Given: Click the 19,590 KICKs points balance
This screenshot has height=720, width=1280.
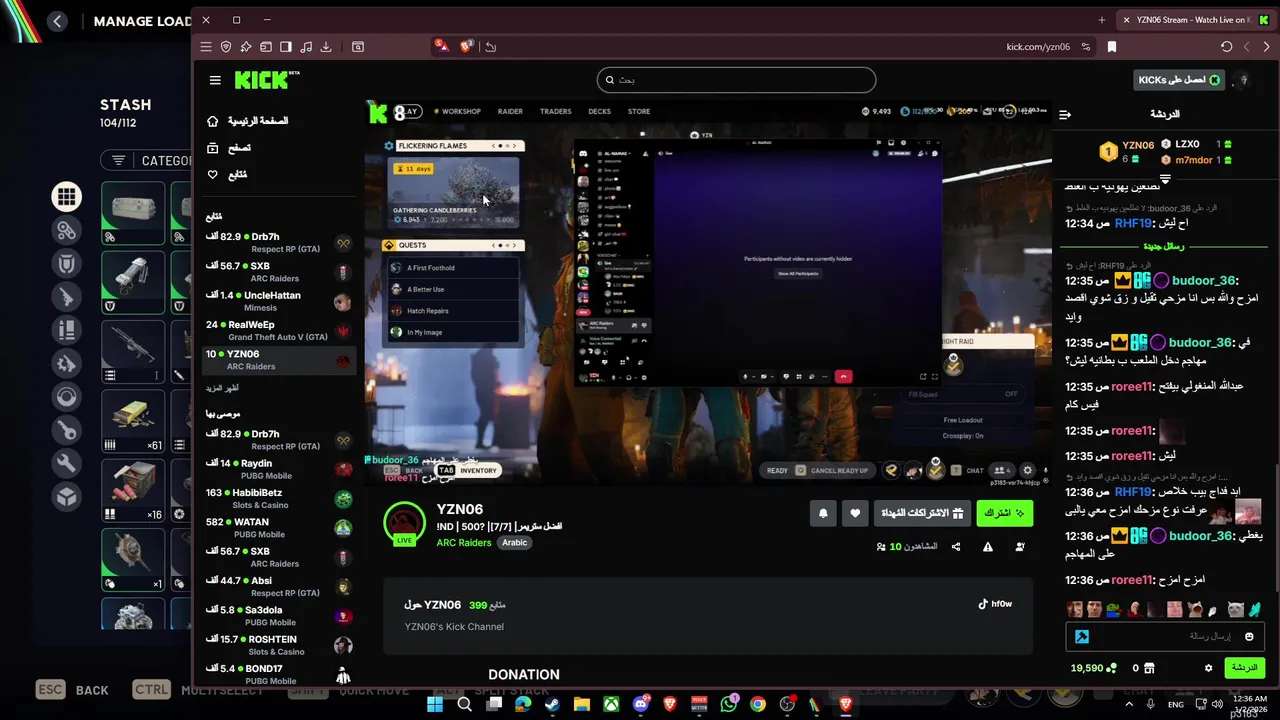Looking at the screenshot, I should click(1093, 668).
